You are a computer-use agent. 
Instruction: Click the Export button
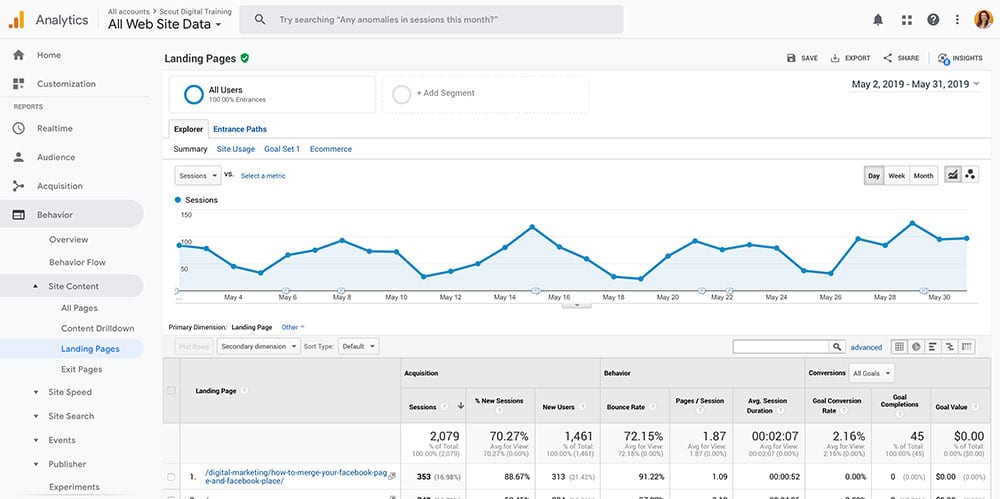pos(851,58)
